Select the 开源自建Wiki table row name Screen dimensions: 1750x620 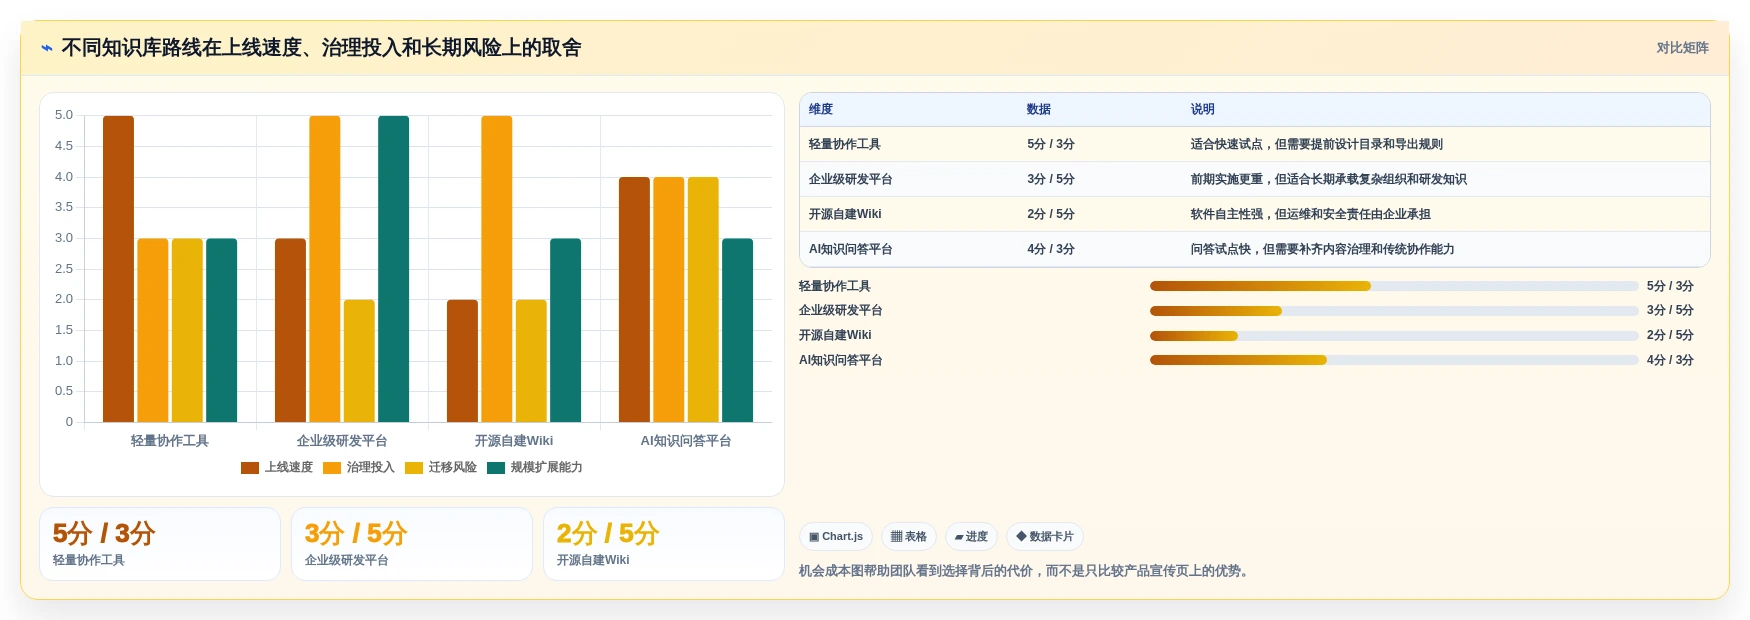point(845,215)
